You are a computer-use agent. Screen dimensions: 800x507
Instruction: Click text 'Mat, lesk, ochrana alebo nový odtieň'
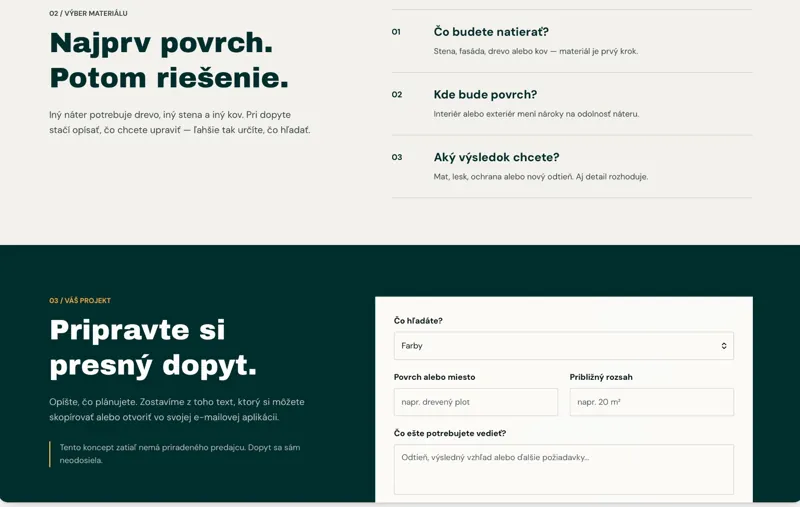pyautogui.click(x=504, y=176)
